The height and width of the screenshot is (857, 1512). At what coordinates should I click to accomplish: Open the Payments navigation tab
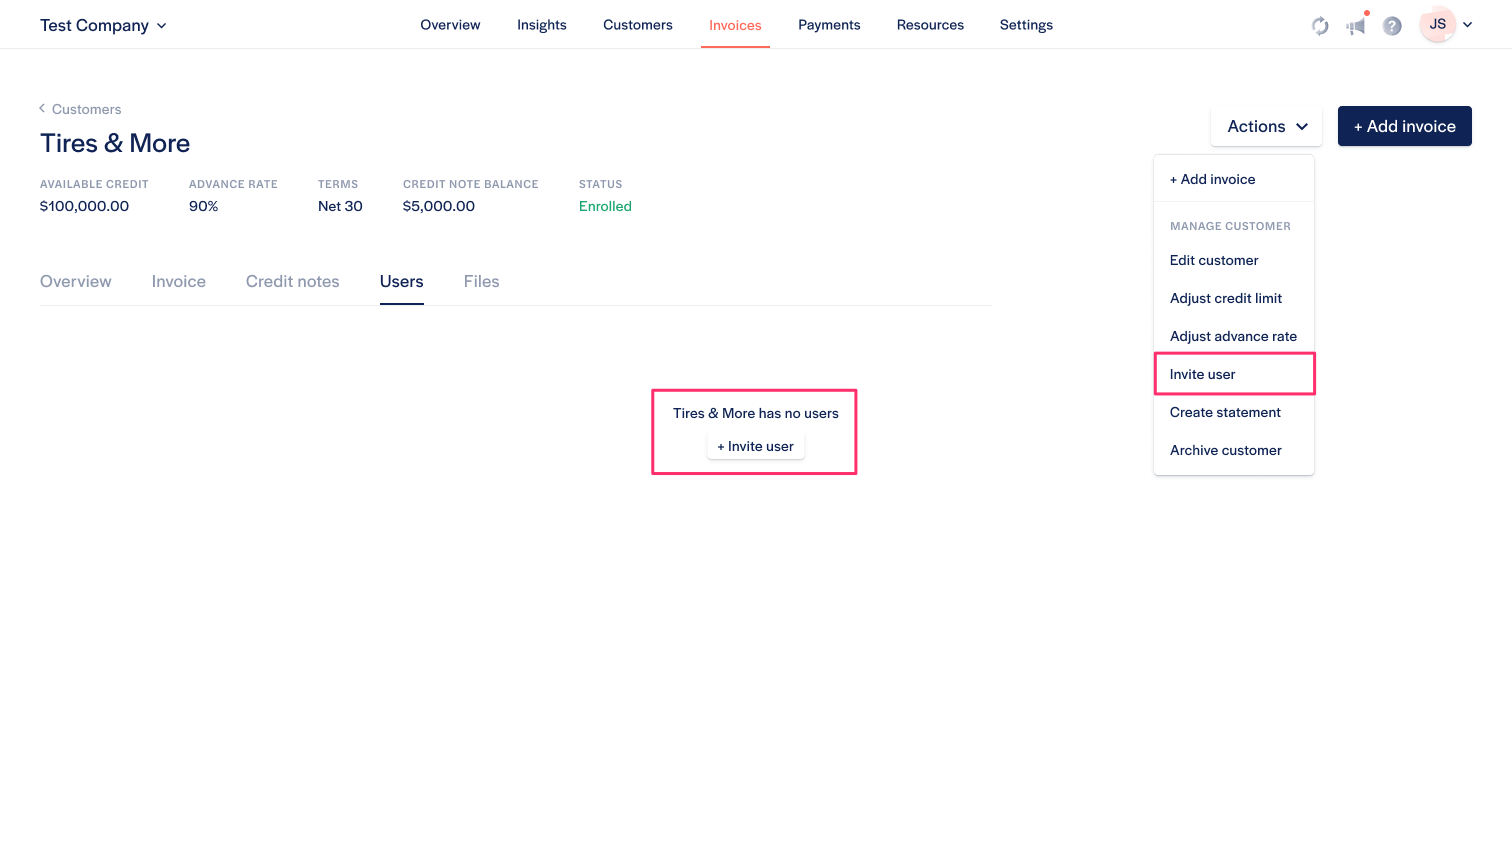click(x=829, y=25)
